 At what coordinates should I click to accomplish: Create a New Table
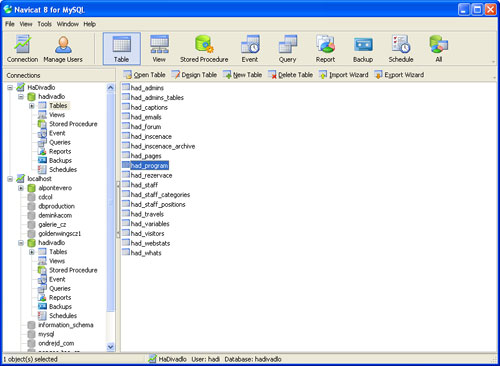point(242,75)
